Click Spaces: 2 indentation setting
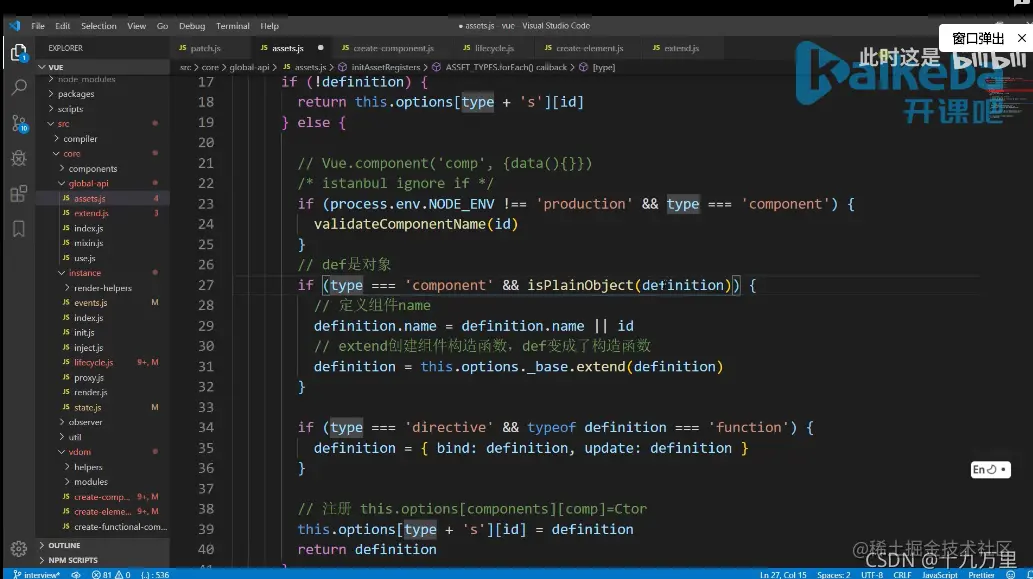The image size is (1033, 579). coord(833,574)
